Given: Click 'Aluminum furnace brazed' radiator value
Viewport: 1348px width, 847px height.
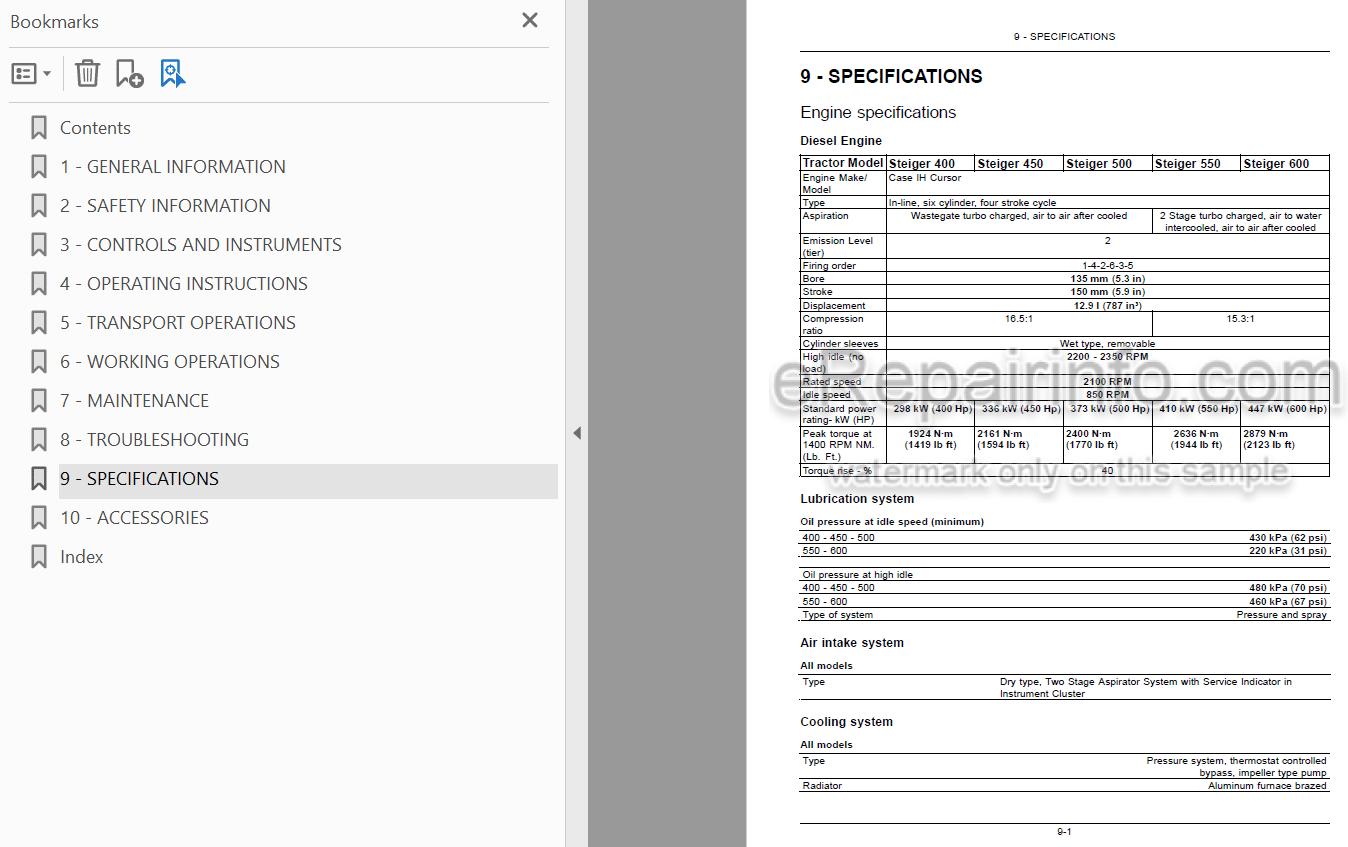Looking at the screenshot, I should click(1267, 786).
